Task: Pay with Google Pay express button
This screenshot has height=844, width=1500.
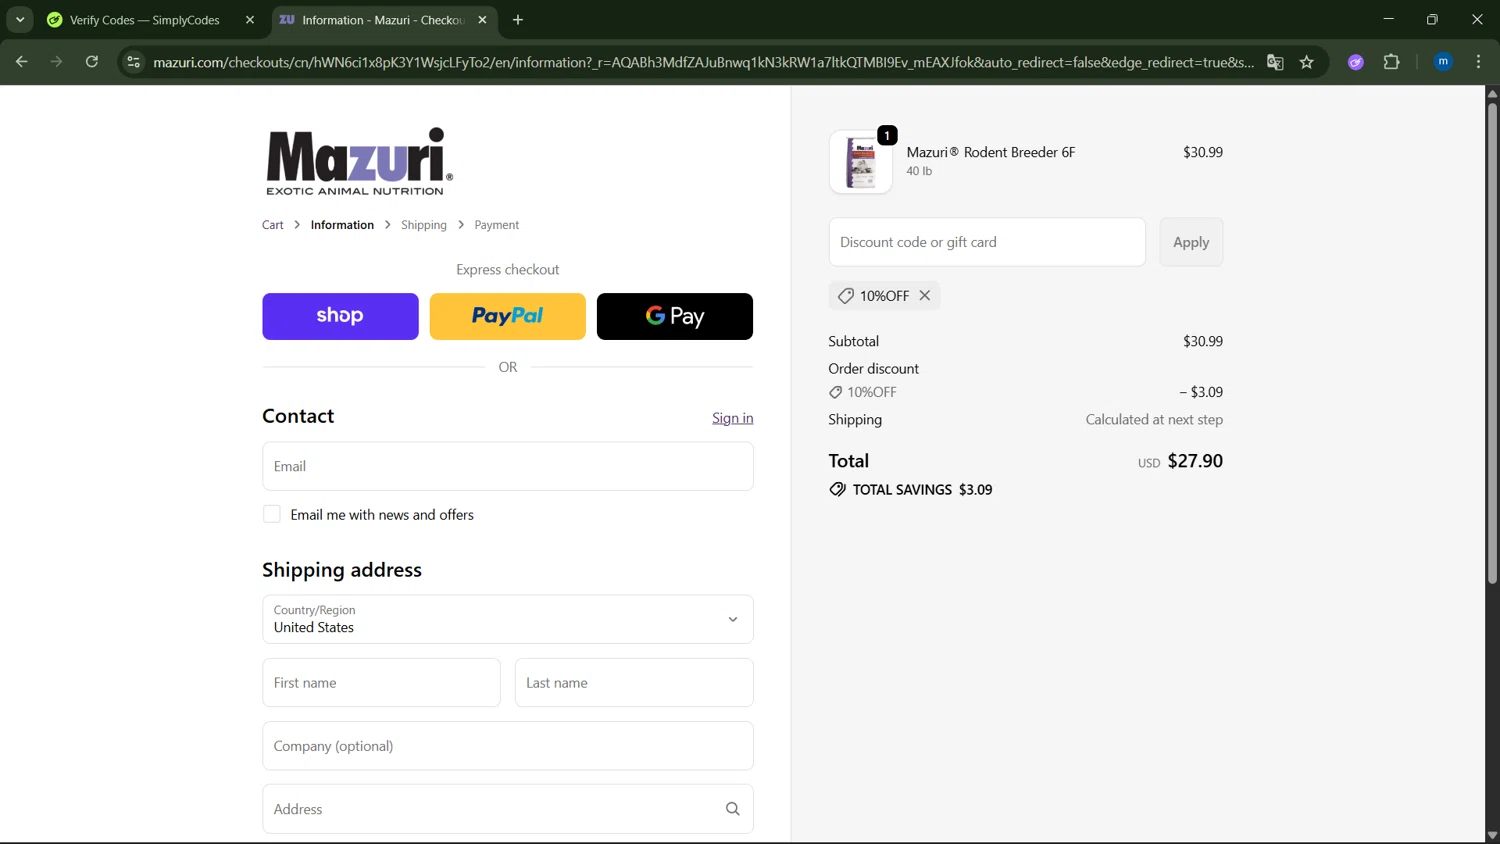Action: click(675, 316)
